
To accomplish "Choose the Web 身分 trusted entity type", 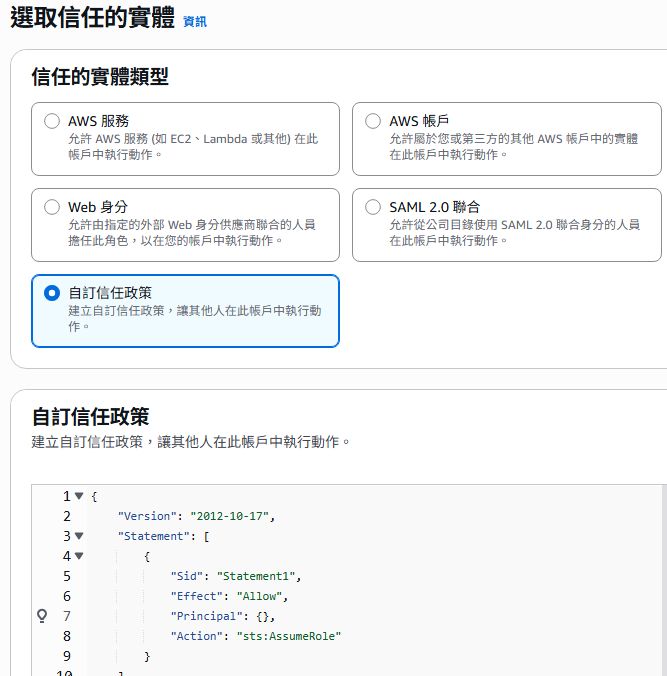I will click(x=52, y=207).
